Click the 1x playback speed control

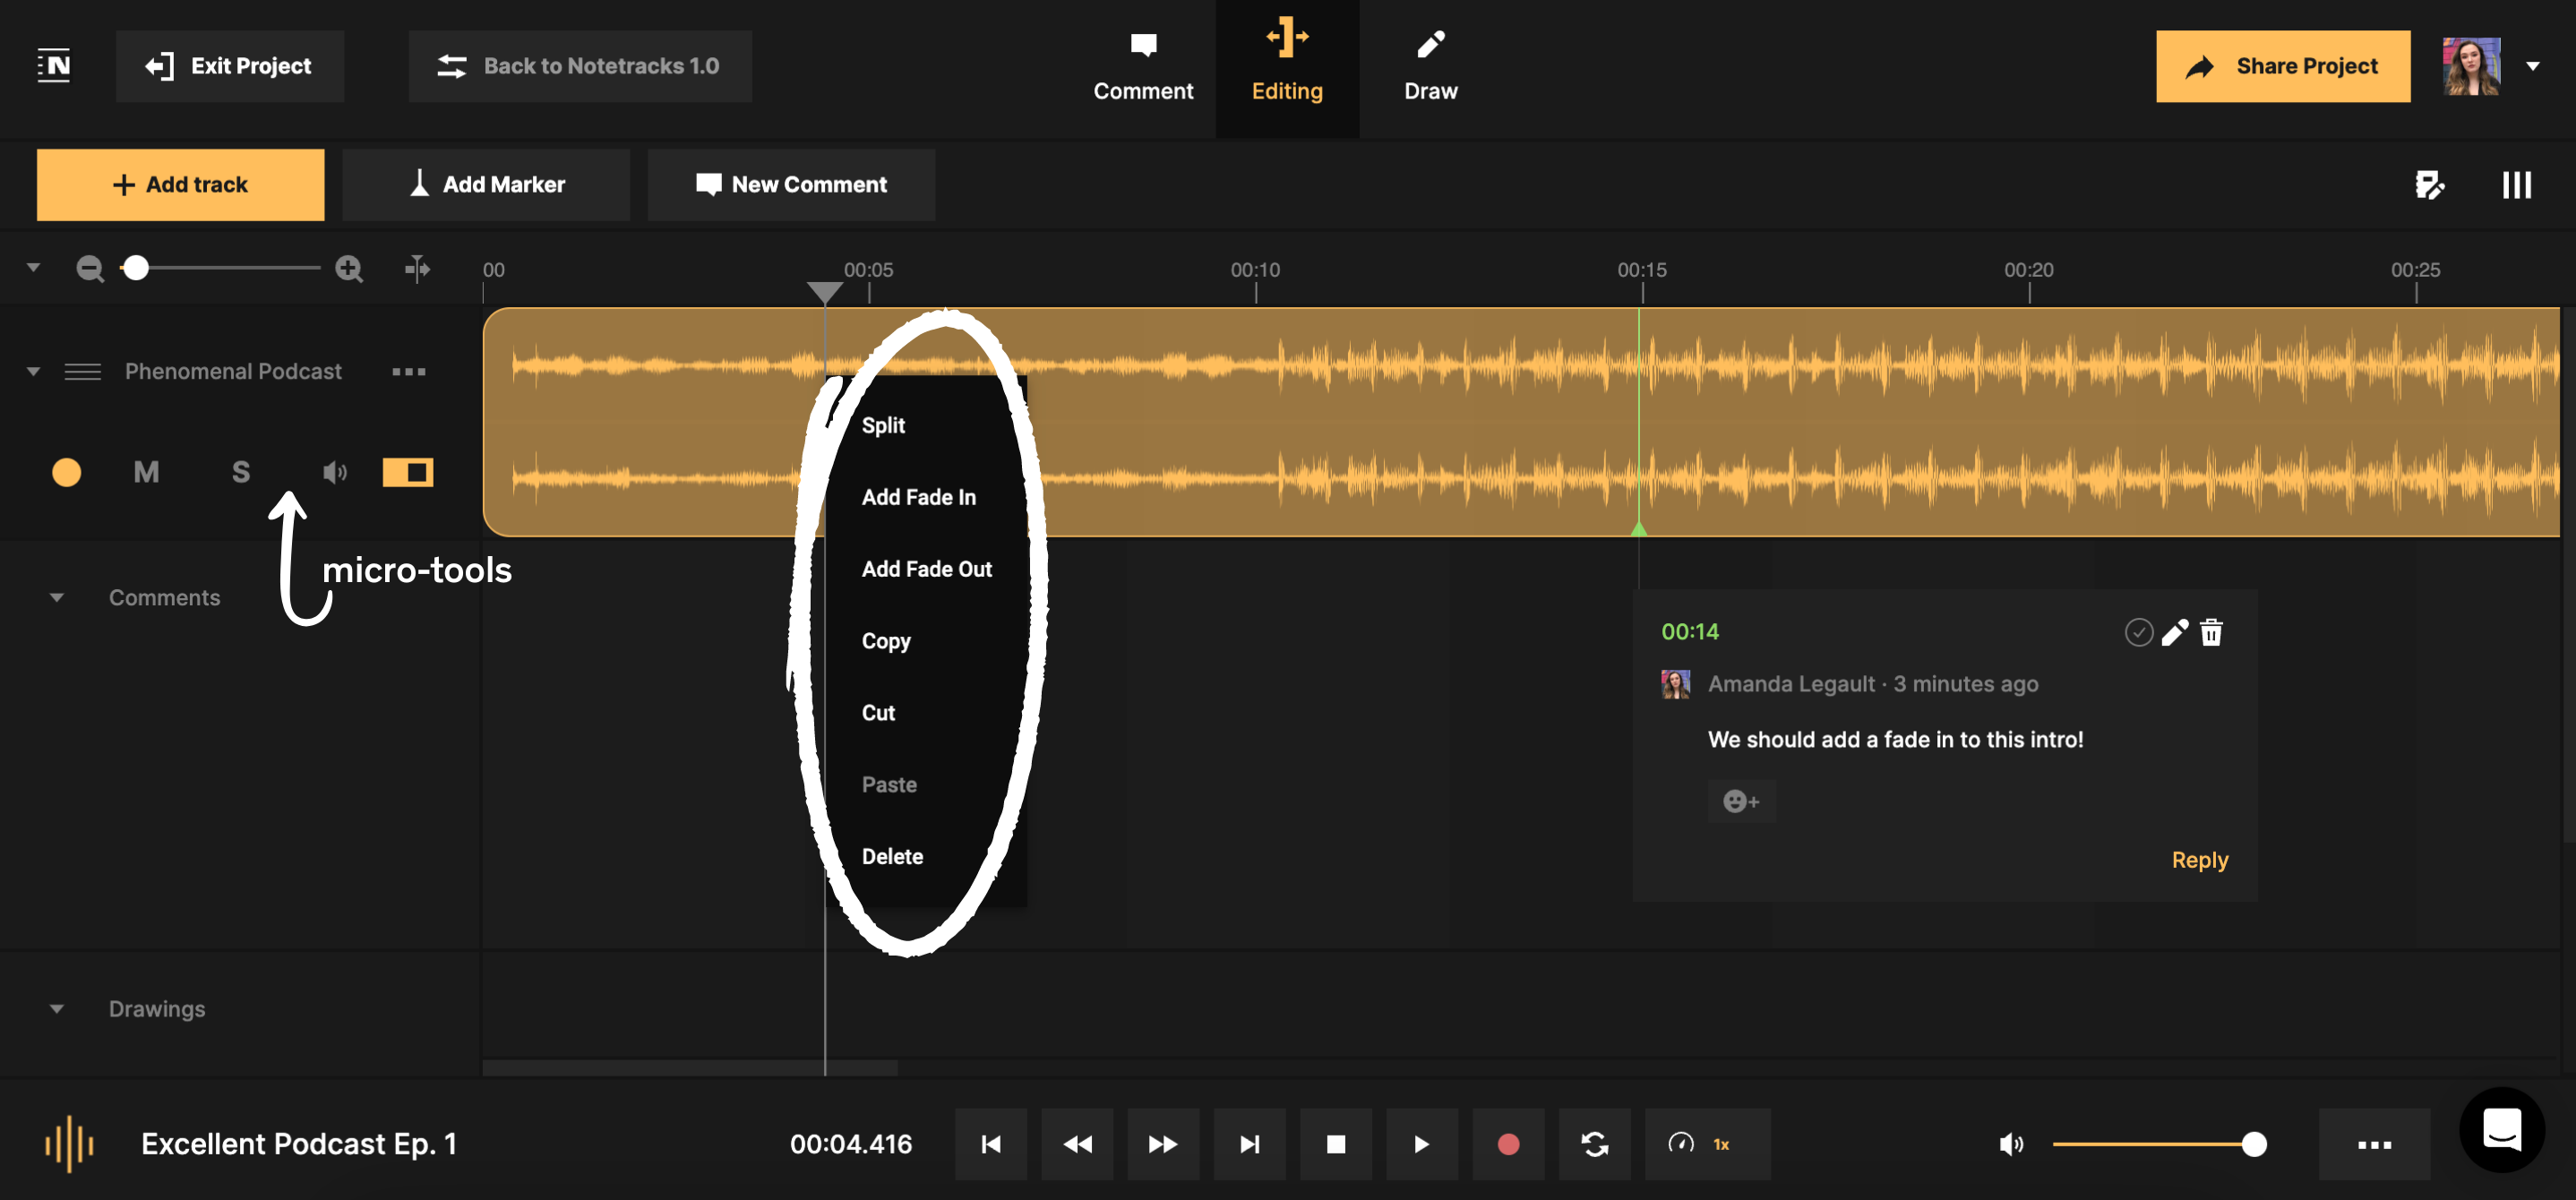[x=1706, y=1144]
